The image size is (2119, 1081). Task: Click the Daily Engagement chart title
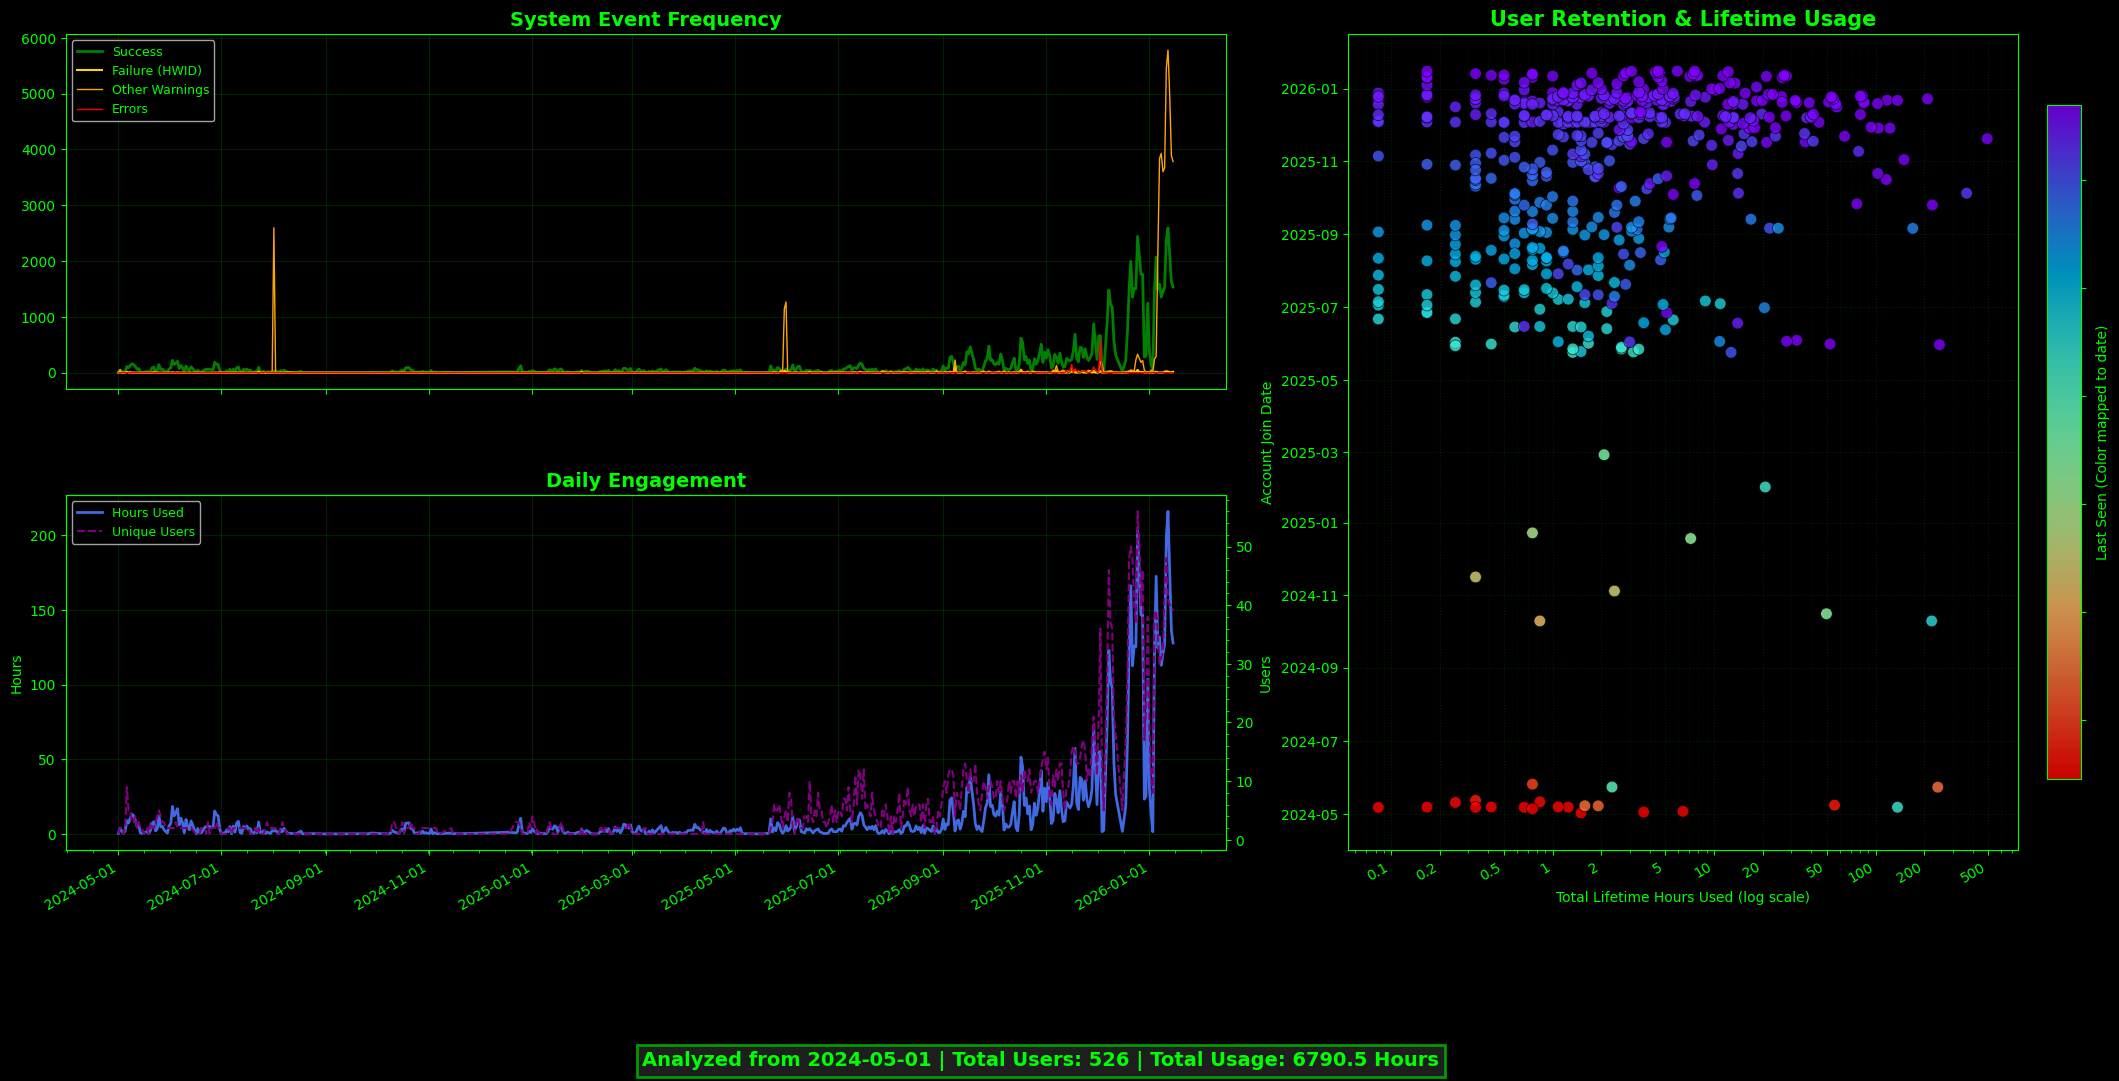click(645, 480)
